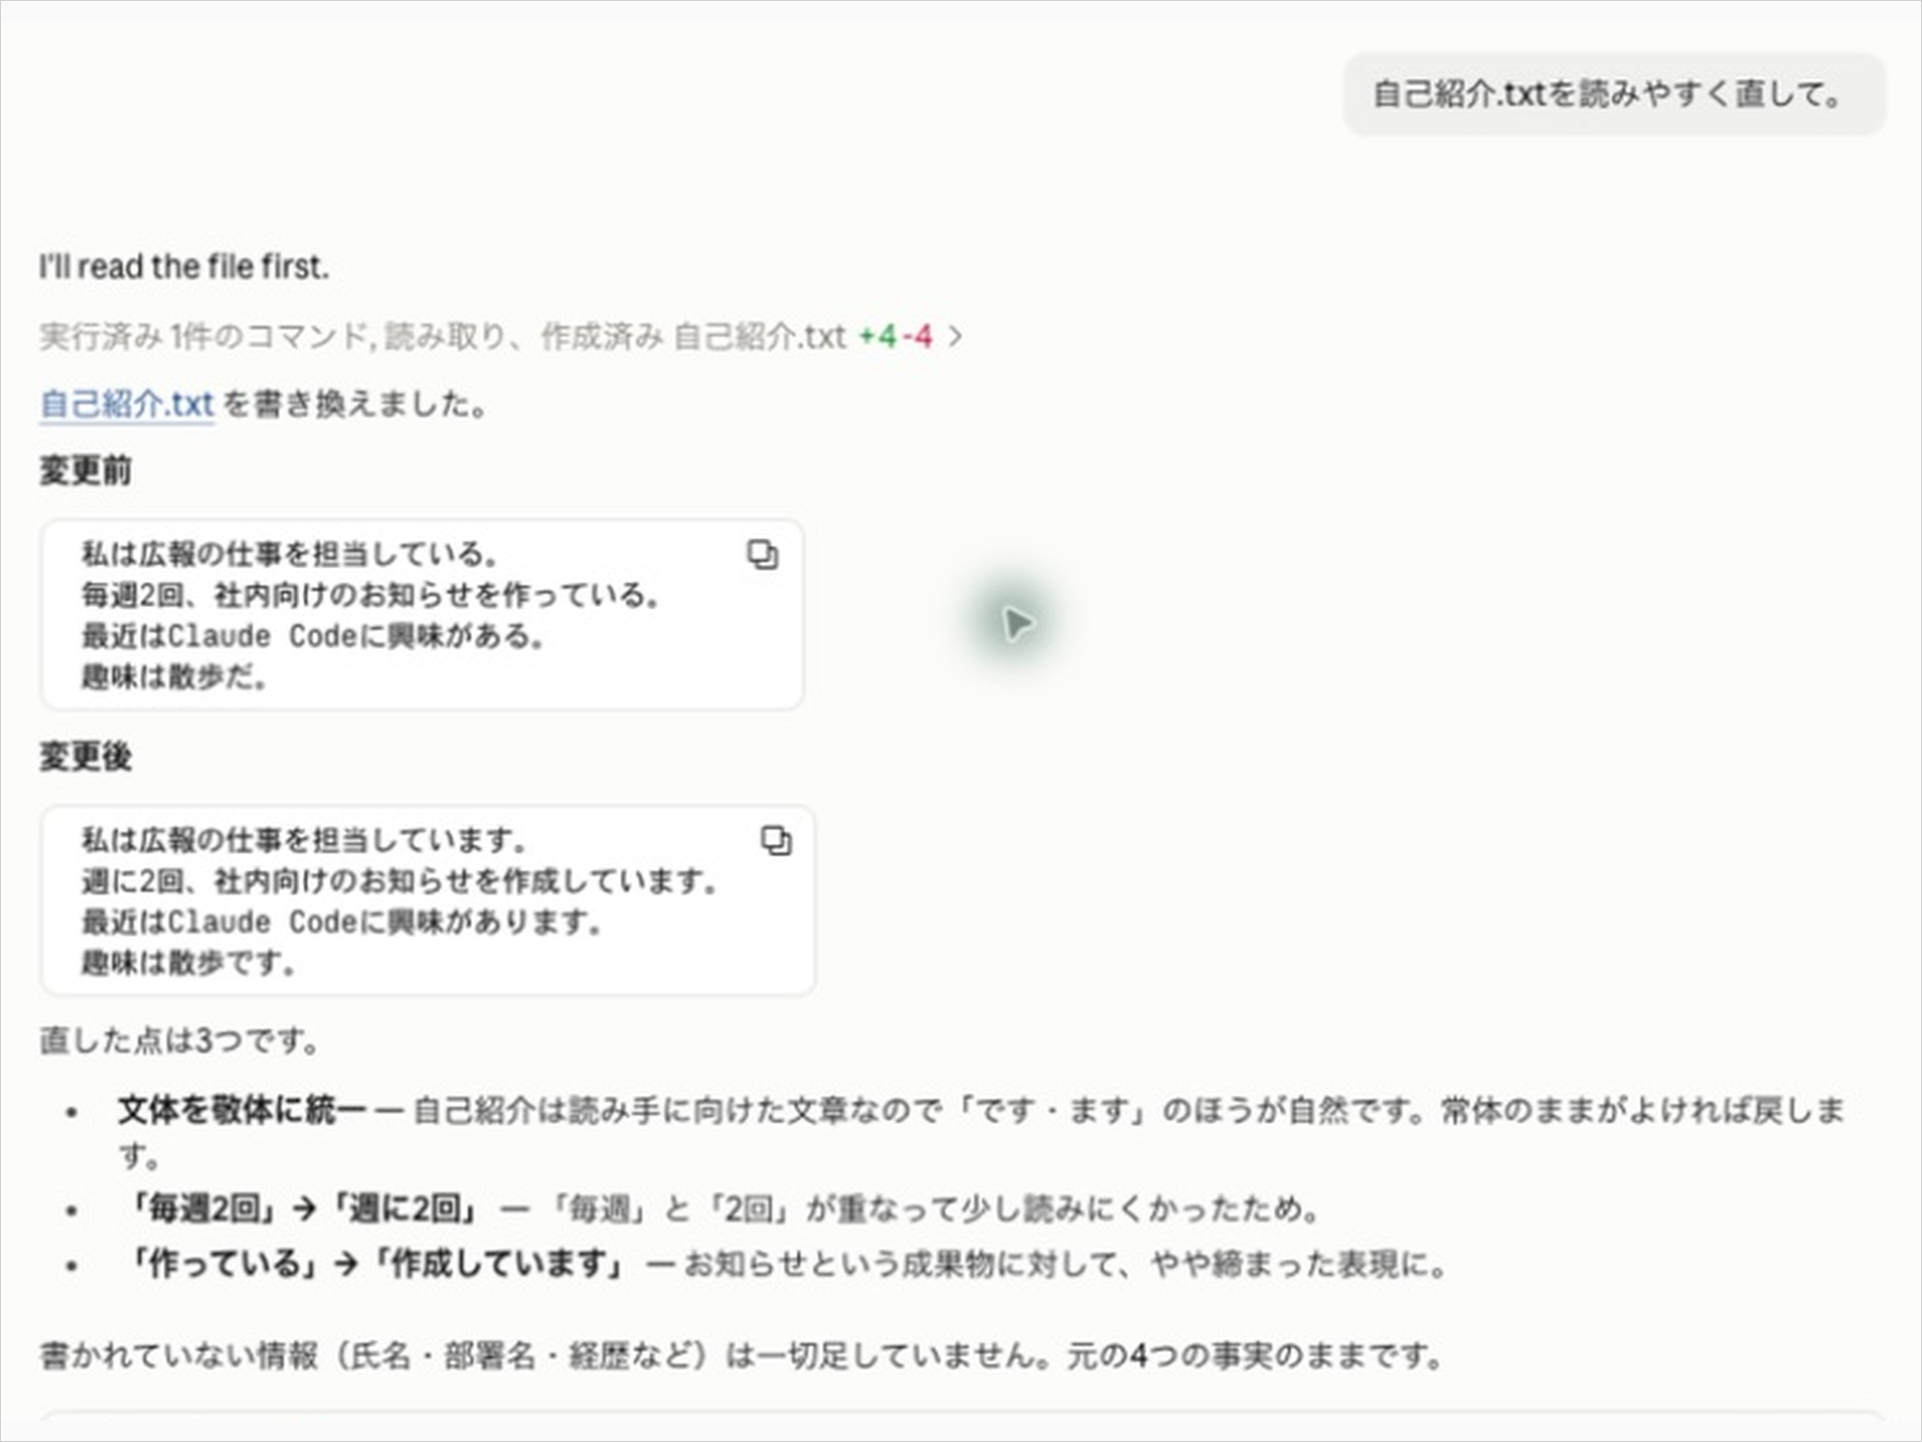Click the text 実行済み 1件のコマンド, 読み取り
Image resolution: width=1922 pixels, height=1442 pixels.
point(272,337)
